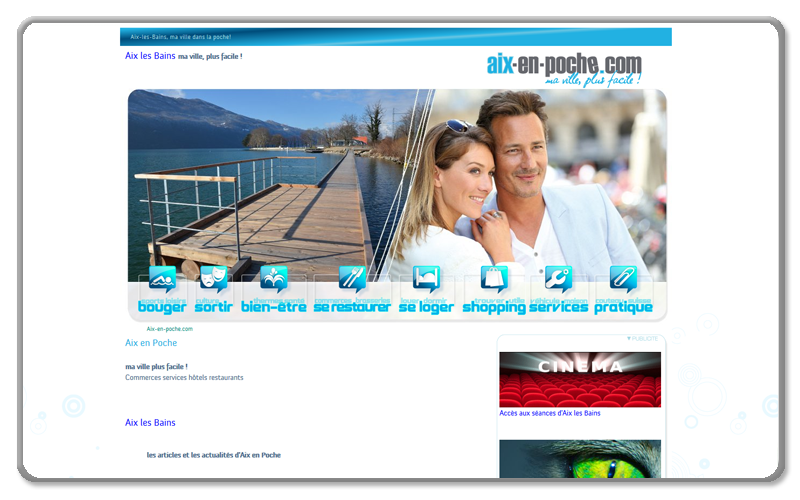Select the paperclip icon above pratique
Screen dimensions: 800x500
623,279
